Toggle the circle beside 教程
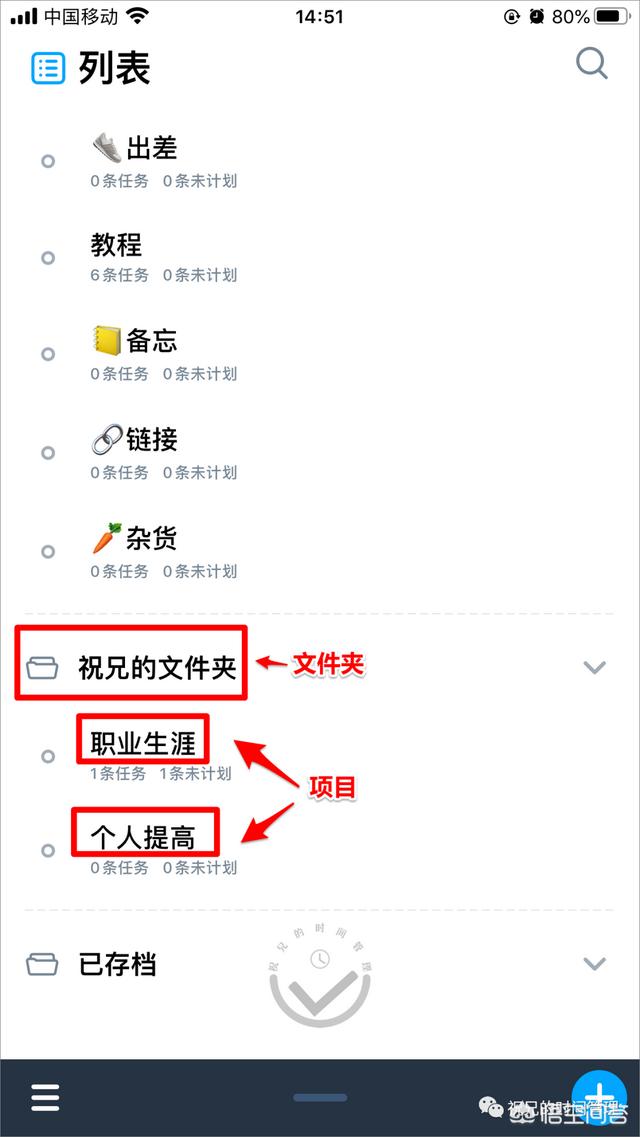 tap(48, 258)
